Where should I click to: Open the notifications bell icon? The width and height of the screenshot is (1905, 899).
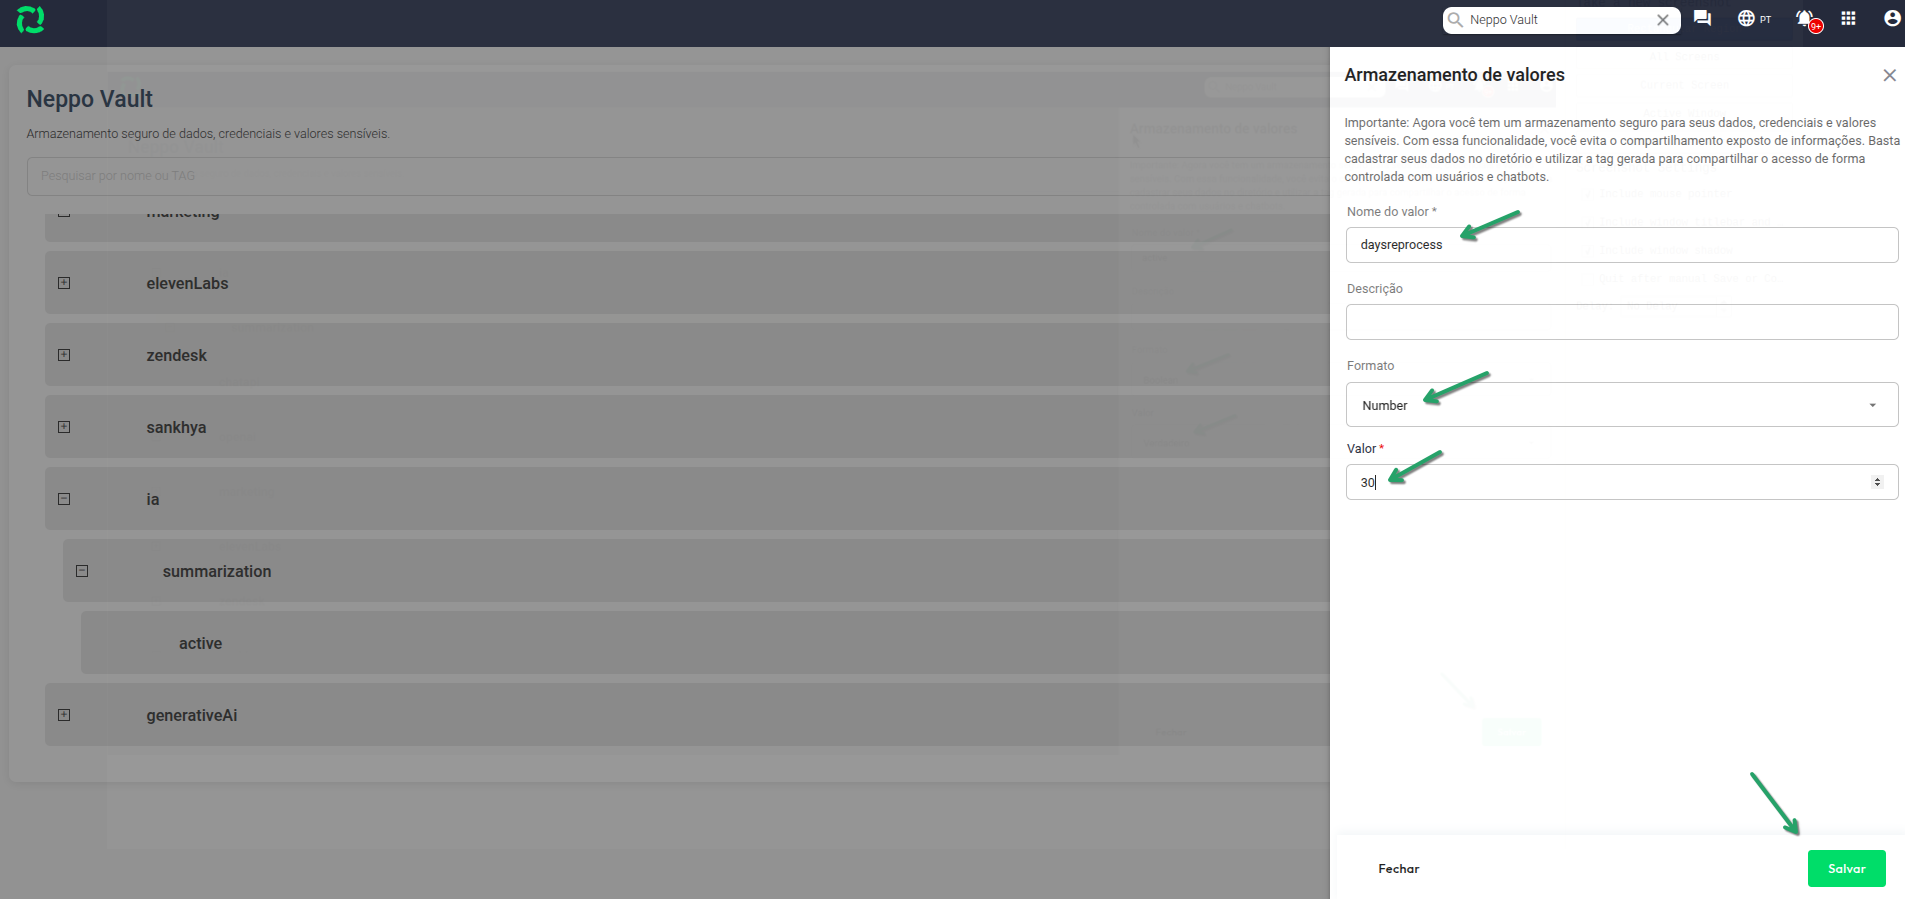pos(1805,19)
